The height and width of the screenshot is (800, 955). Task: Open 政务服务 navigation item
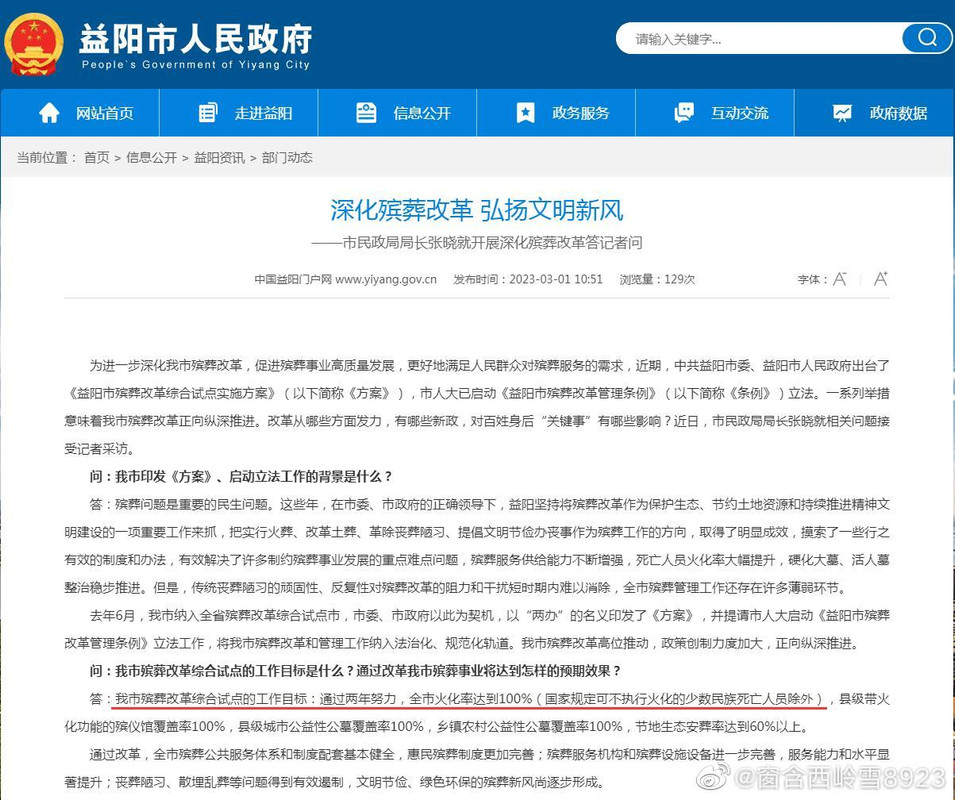(x=556, y=113)
